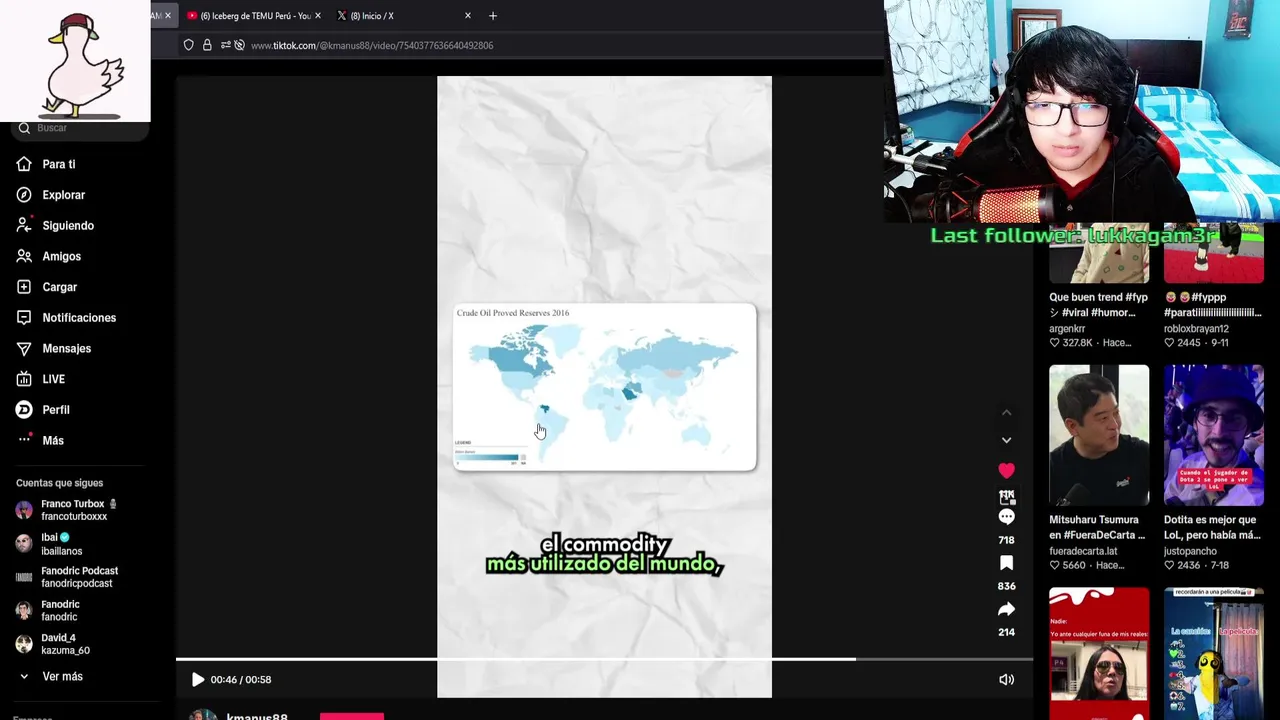Expand Ver más followed accounts
The height and width of the screenshot is (720, 1280).
pos(52,677)
